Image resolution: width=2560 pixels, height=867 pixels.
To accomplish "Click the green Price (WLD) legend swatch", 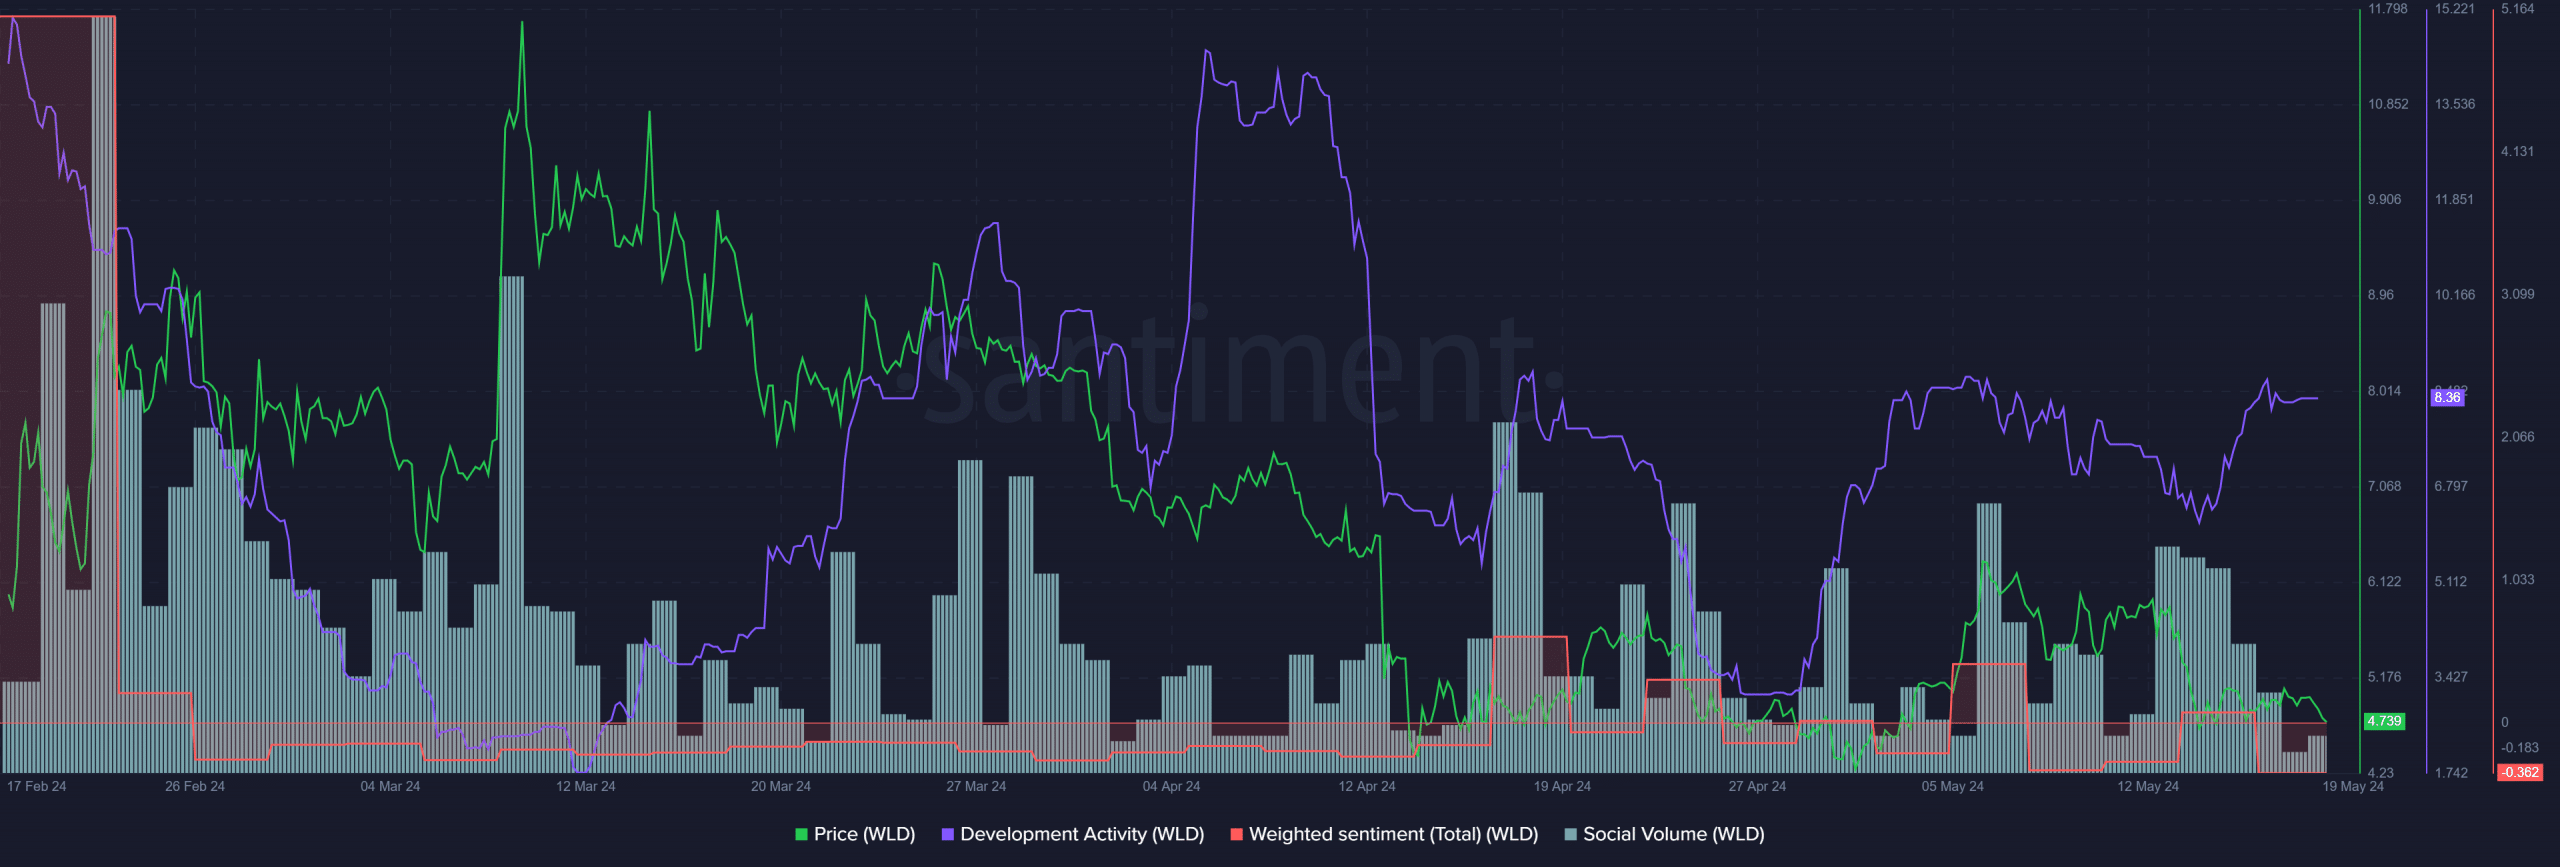I will coord(801,834).
